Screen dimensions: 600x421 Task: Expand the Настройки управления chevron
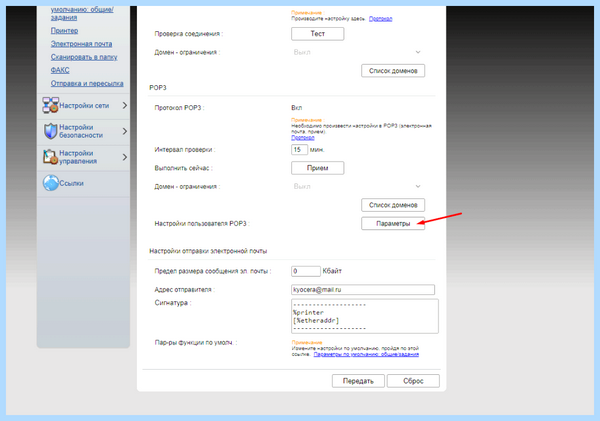(x=125, y=157)
